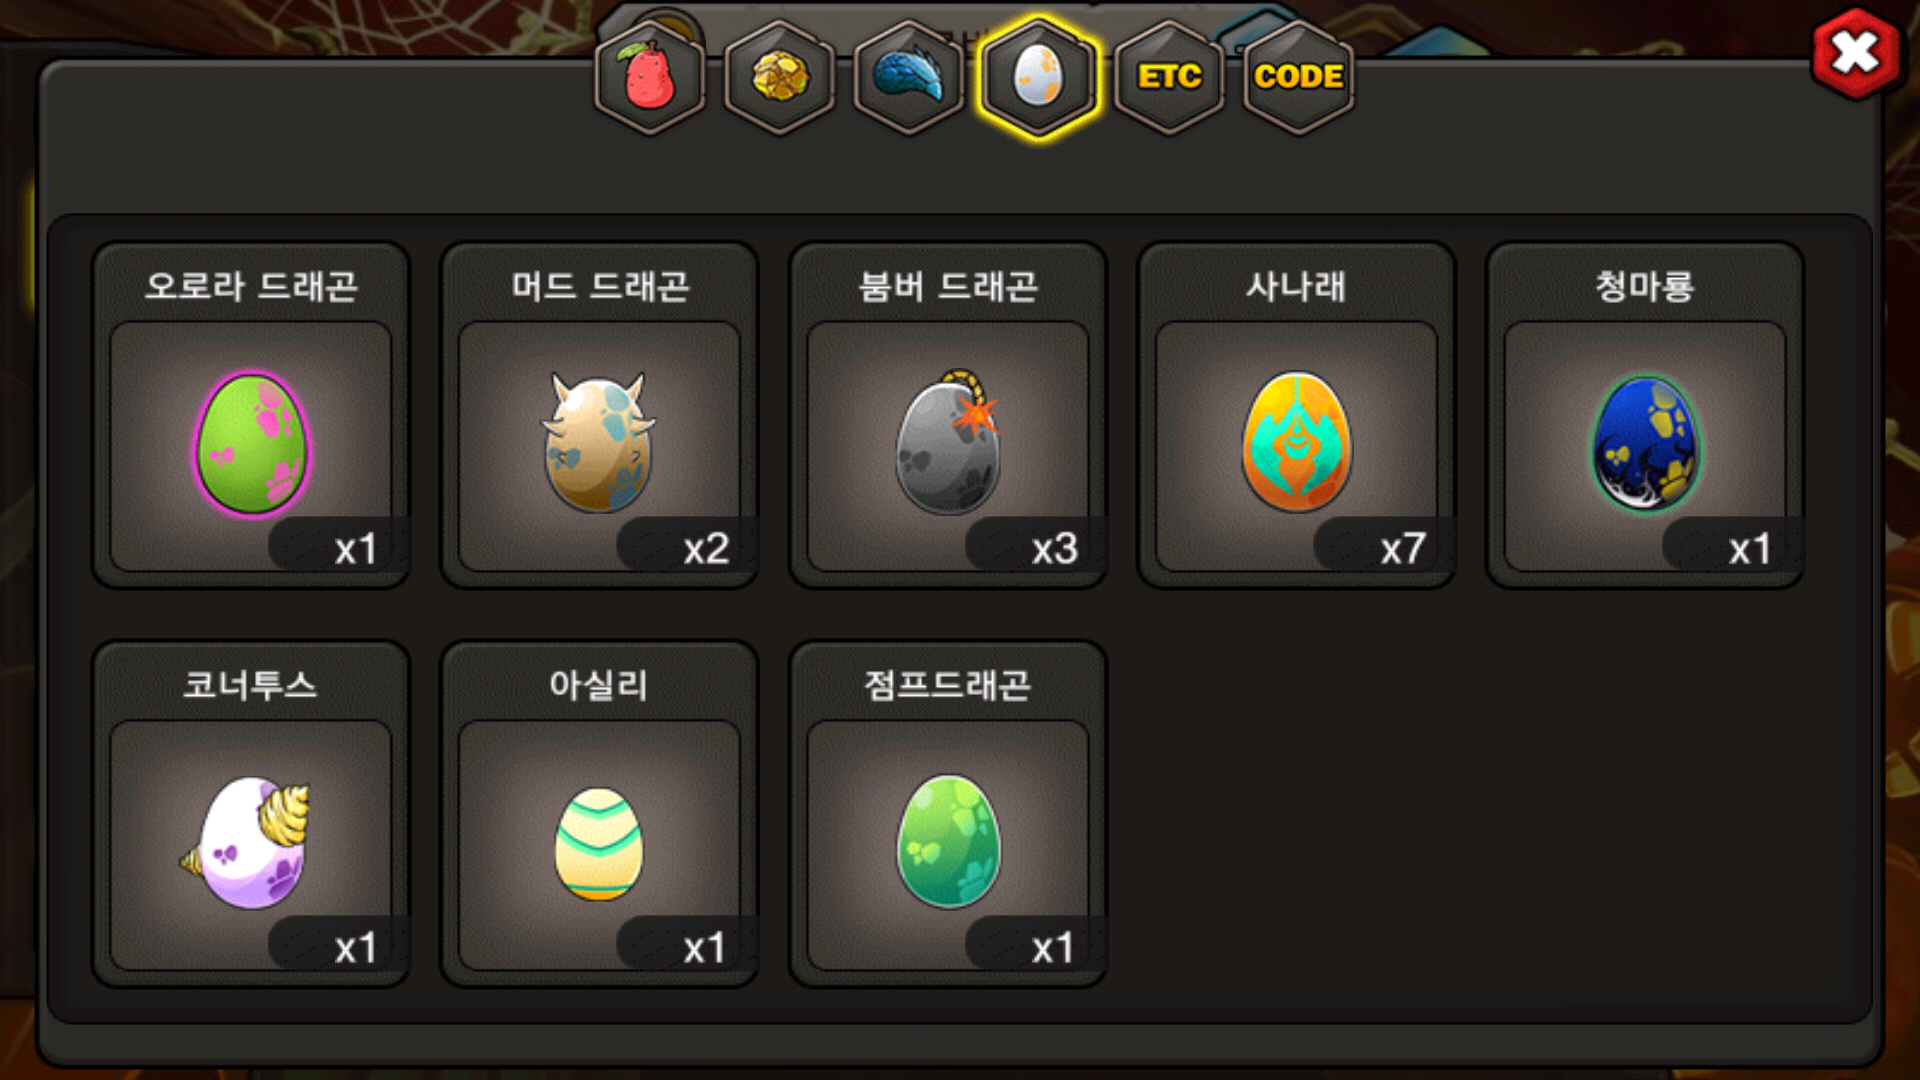Click the 아실리 card title text

pos(599,684)
